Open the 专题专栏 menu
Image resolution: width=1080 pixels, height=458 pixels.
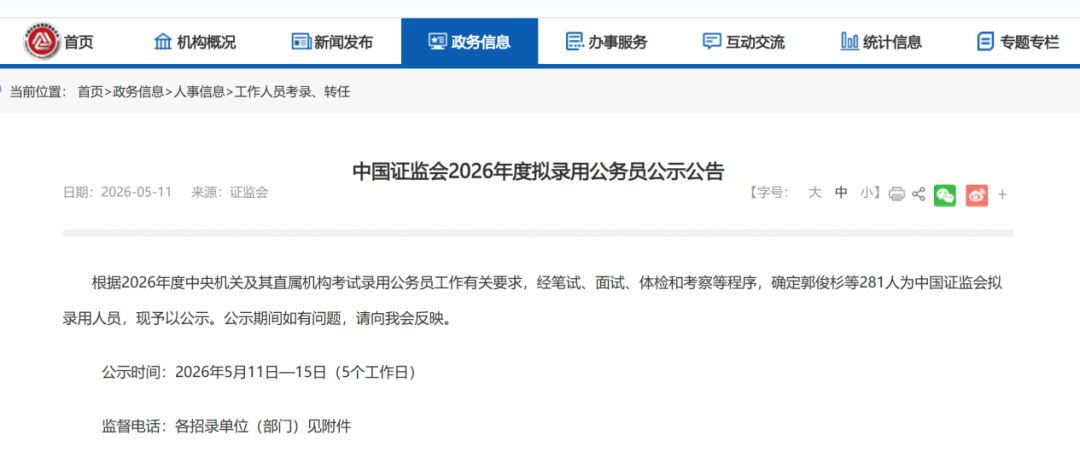click(x=1029, y=42)
